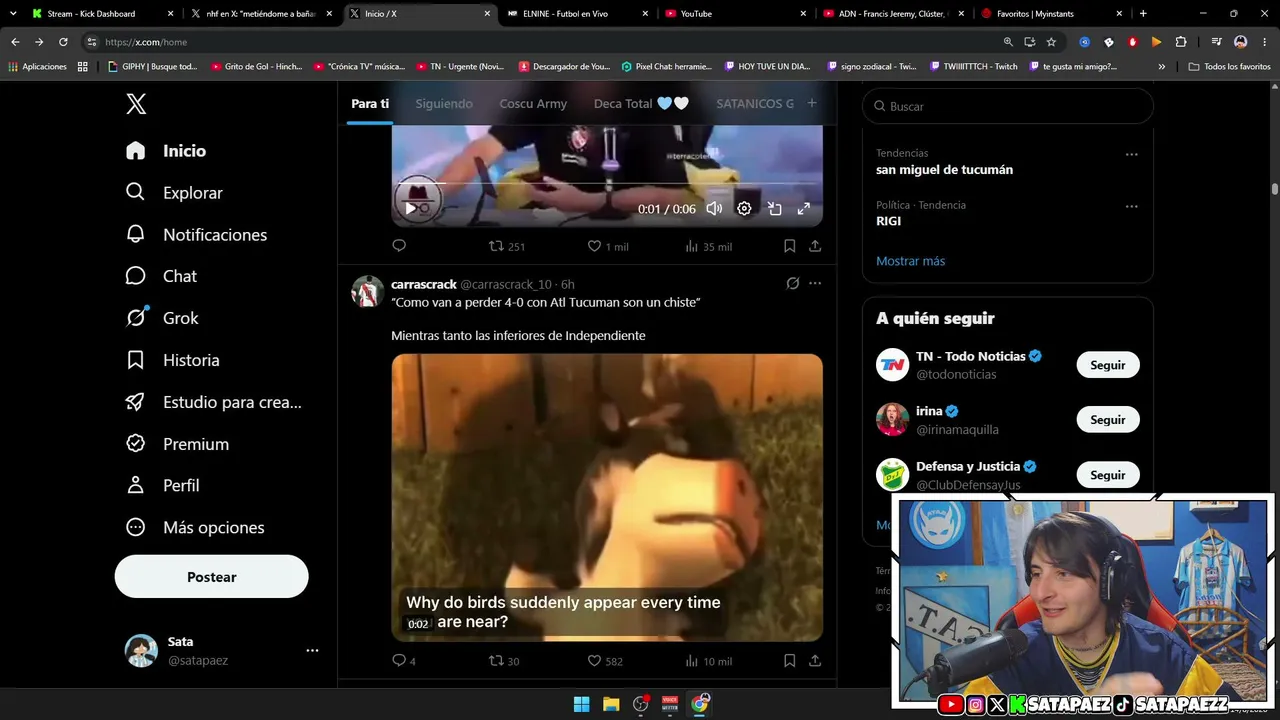Click the Mostrar más trends link
The height and width of the screenshot is (720, 1280).
[911, 261]
